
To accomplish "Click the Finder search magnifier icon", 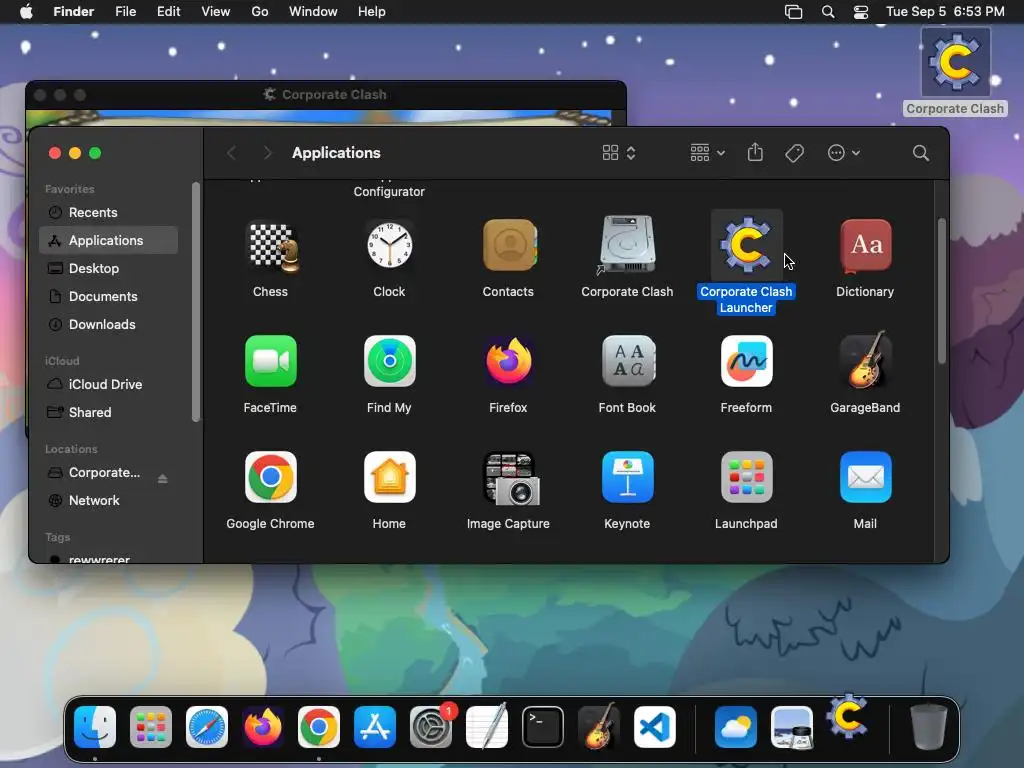I will 921,153.
